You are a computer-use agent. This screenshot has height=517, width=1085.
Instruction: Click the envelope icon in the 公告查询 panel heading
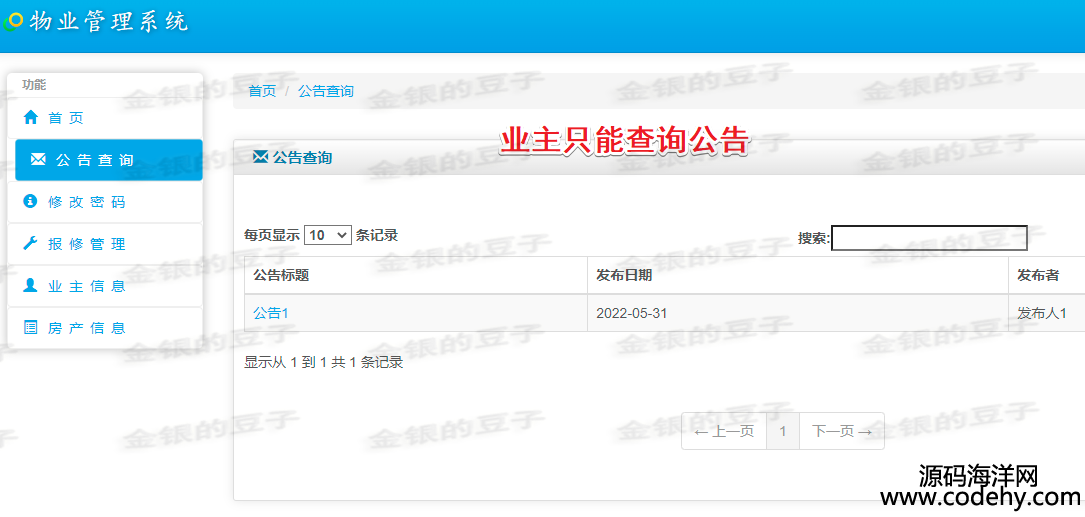[261, 157]
